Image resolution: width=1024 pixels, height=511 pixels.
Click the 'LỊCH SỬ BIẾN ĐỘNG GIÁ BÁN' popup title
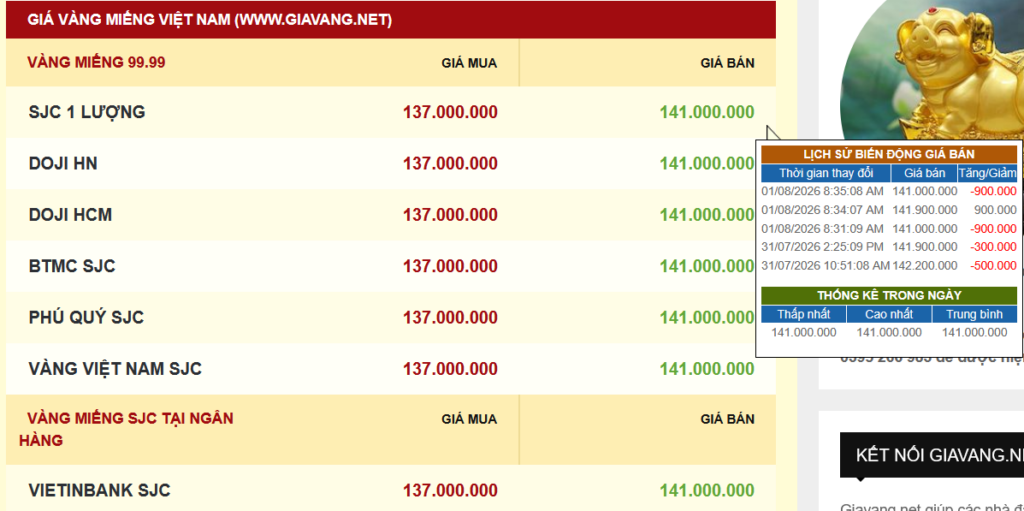(889, 154)
